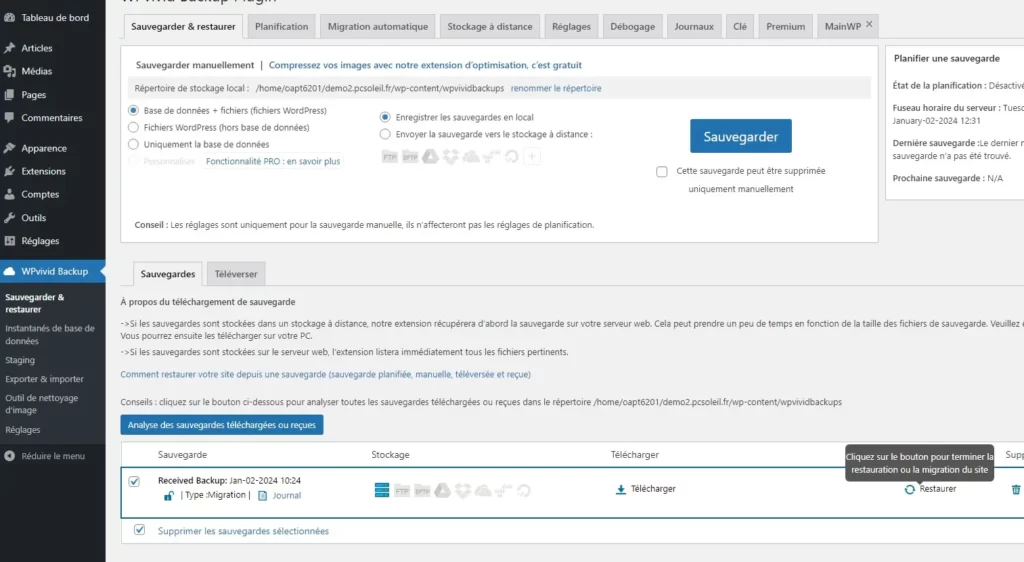Open the Débogage tab

point(632,26)
